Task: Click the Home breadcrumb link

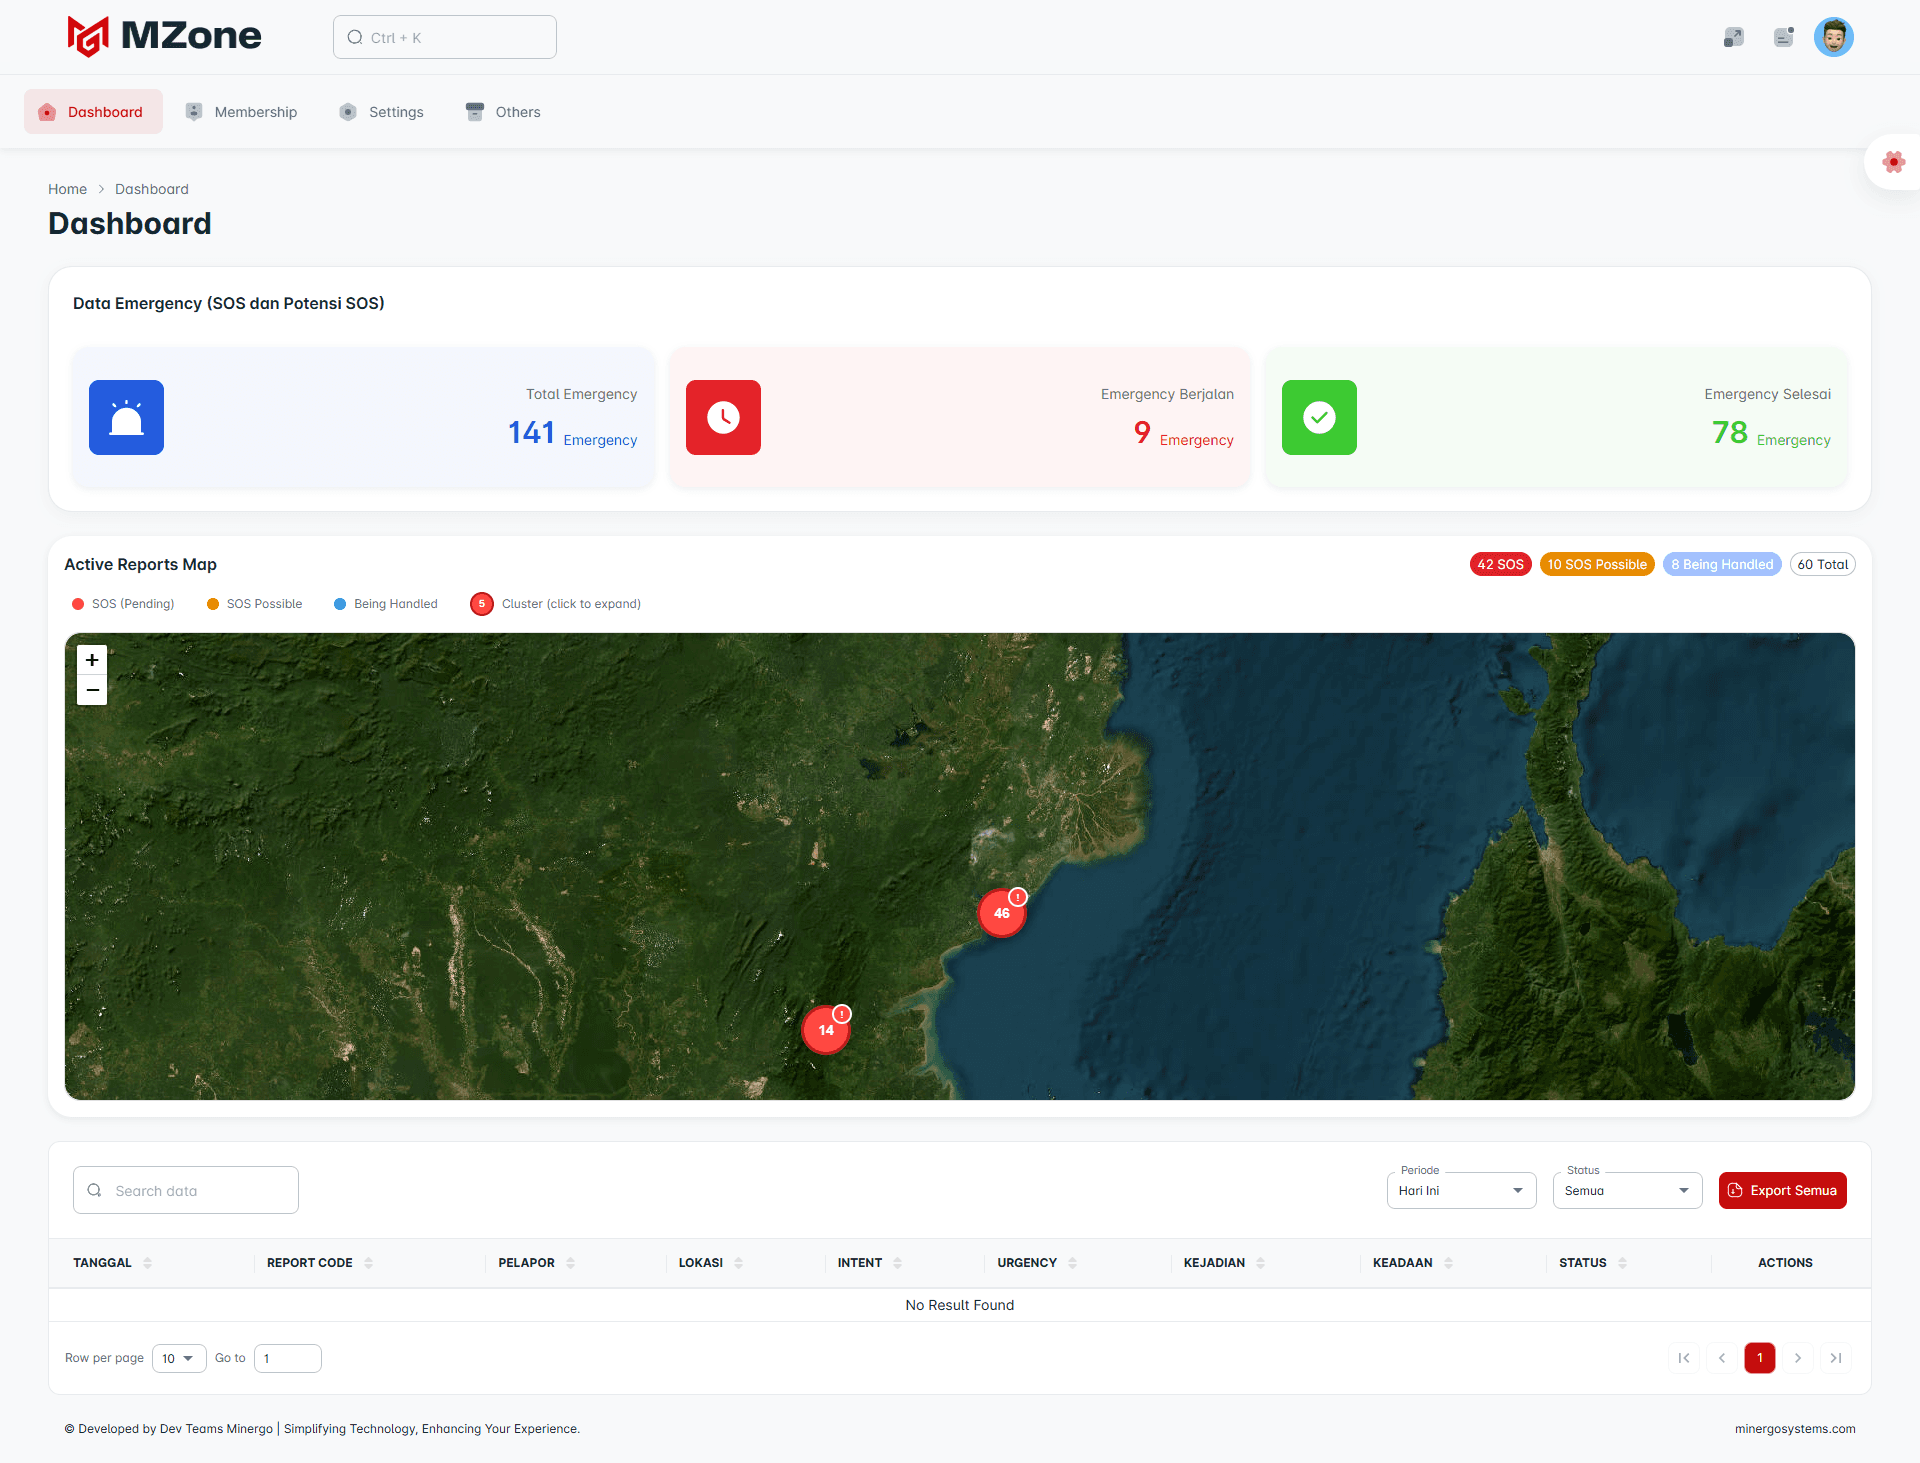Action: click(x=68, y=189)
